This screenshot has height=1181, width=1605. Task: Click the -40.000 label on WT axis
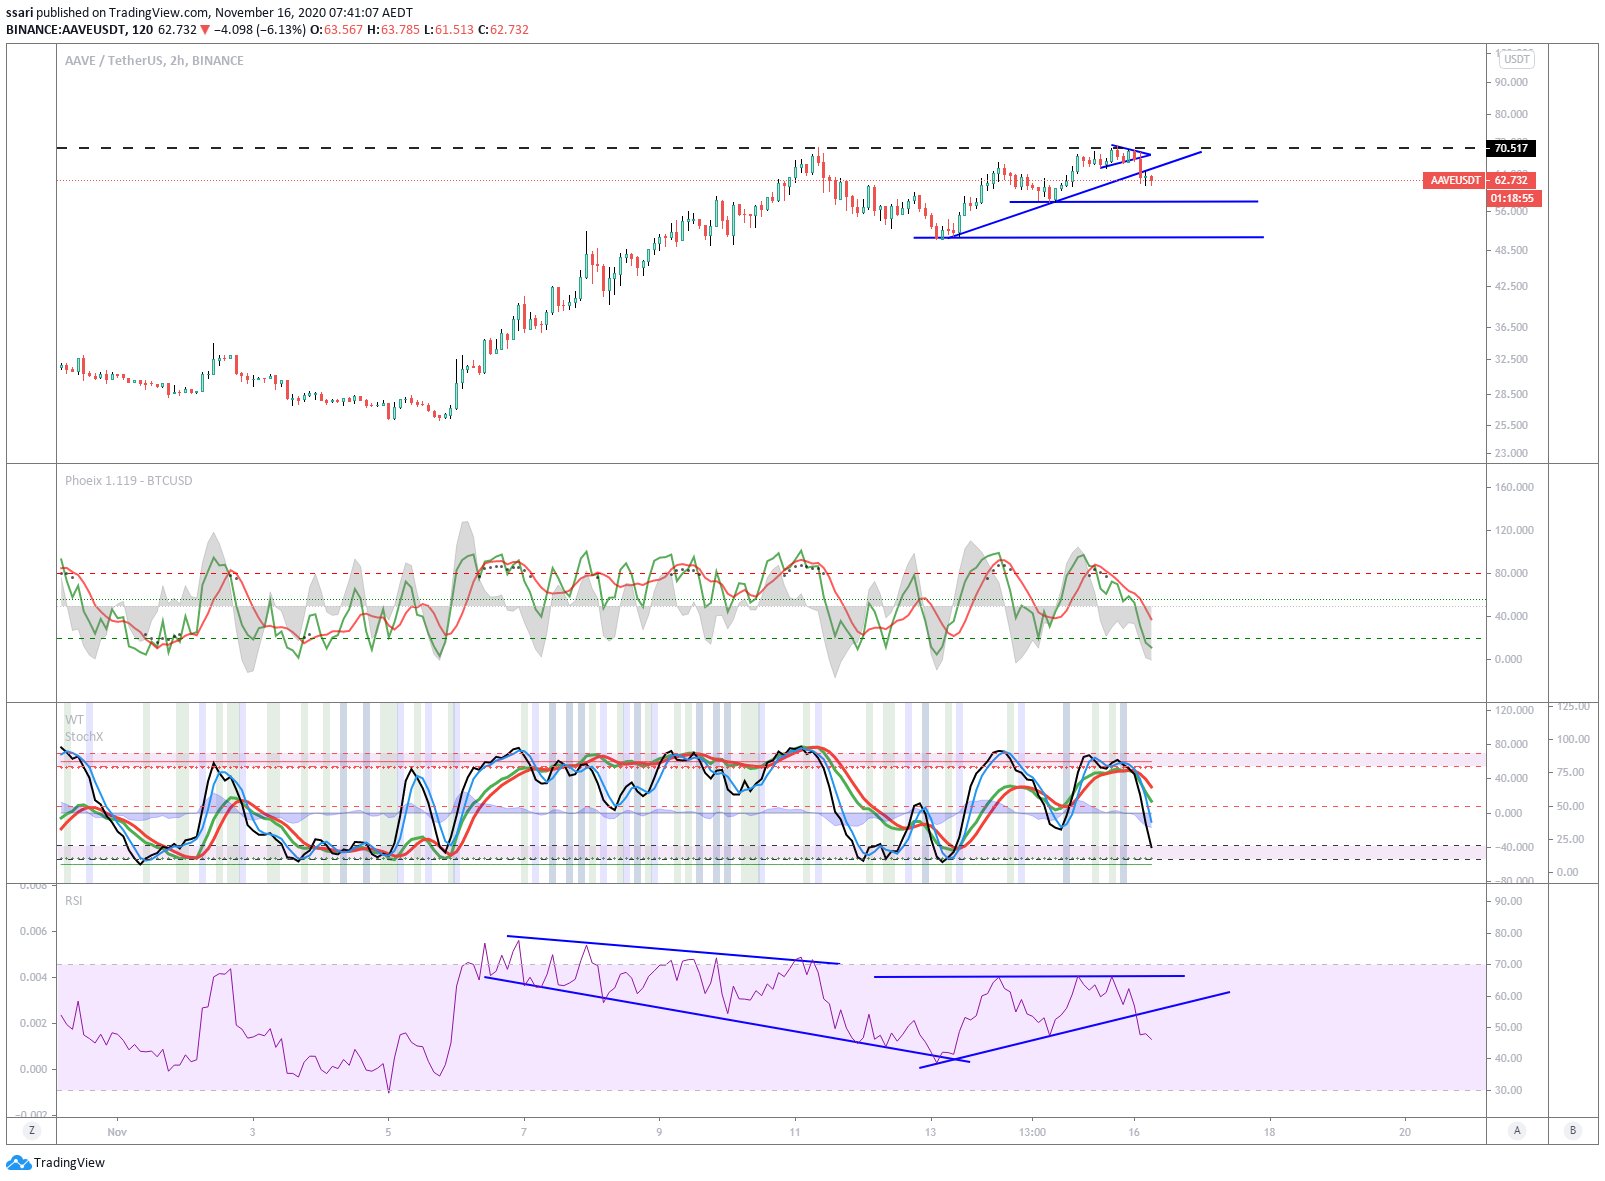1514,847
